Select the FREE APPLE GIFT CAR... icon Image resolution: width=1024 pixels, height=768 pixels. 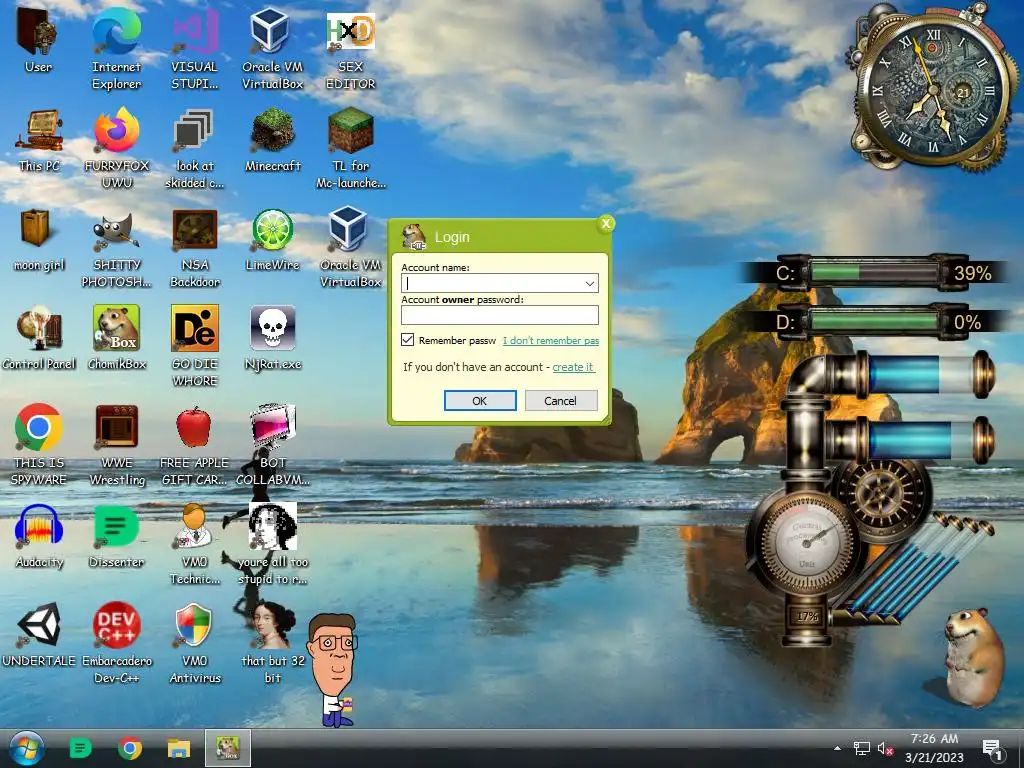[x=195, y=445]
